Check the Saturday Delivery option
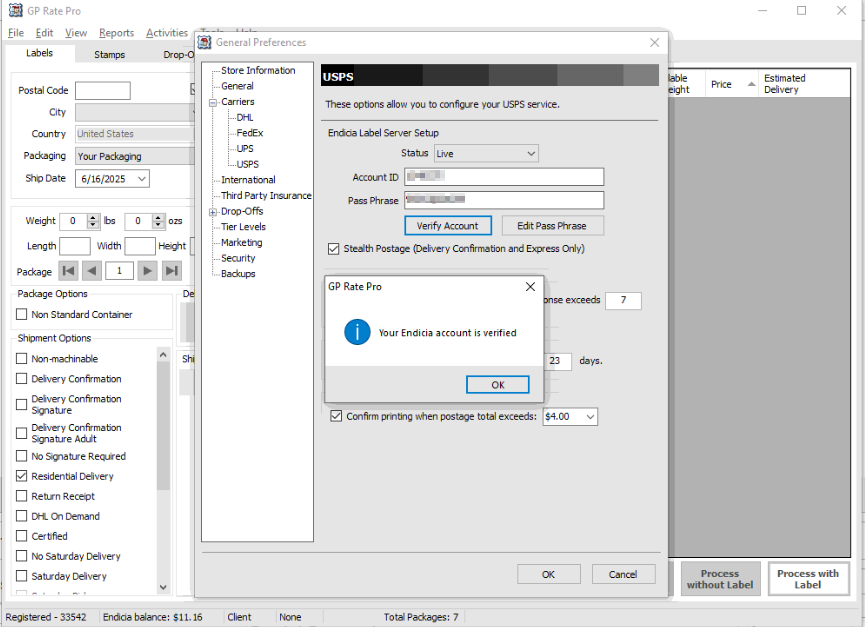Viewport: 865px width, 627px height. click(22, 576)
